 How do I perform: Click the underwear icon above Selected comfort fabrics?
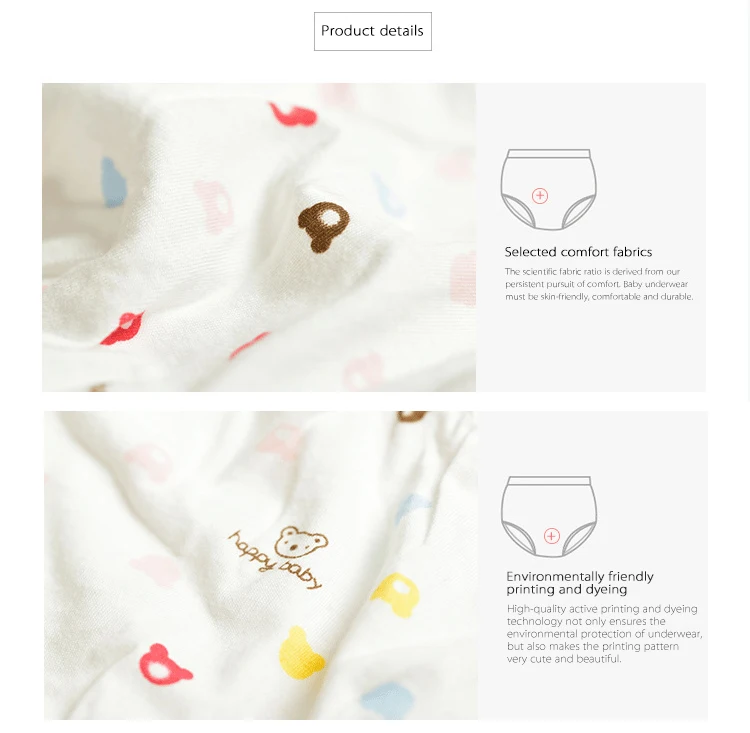point(549,189)
